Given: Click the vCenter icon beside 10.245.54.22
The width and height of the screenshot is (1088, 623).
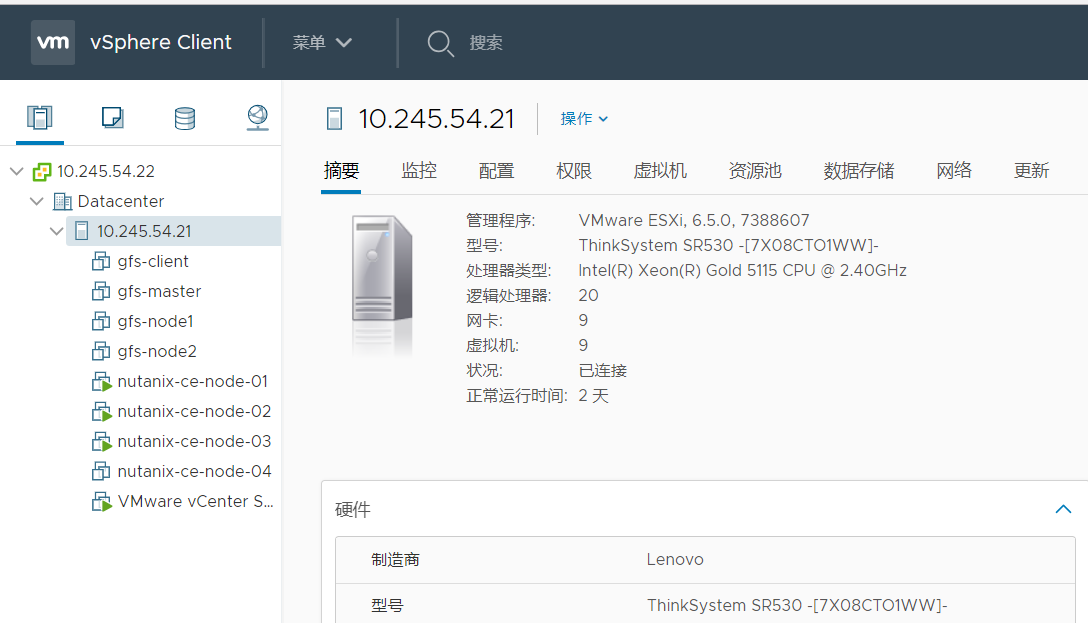Looking at the screenshot, I should point(42,171).
